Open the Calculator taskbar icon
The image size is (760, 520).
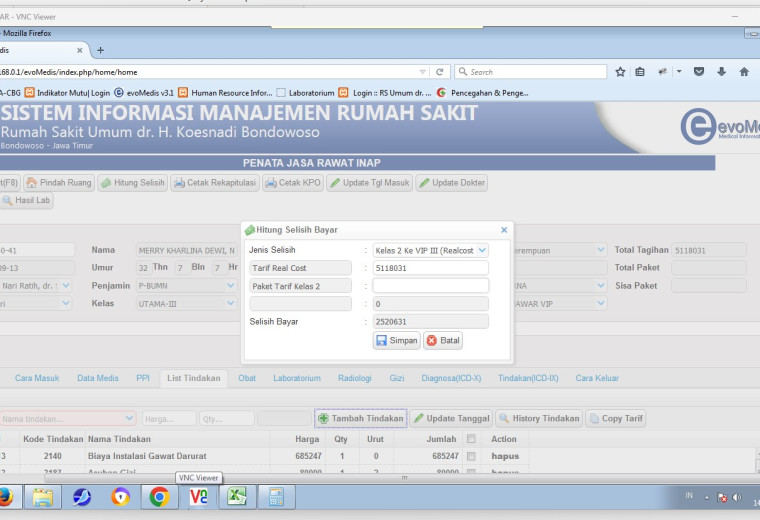[x=276, y=497]
